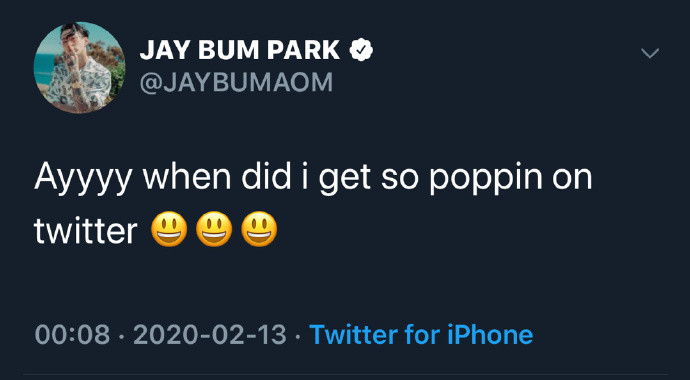Click the word "twitter" before the emojis

click(86, 231)
